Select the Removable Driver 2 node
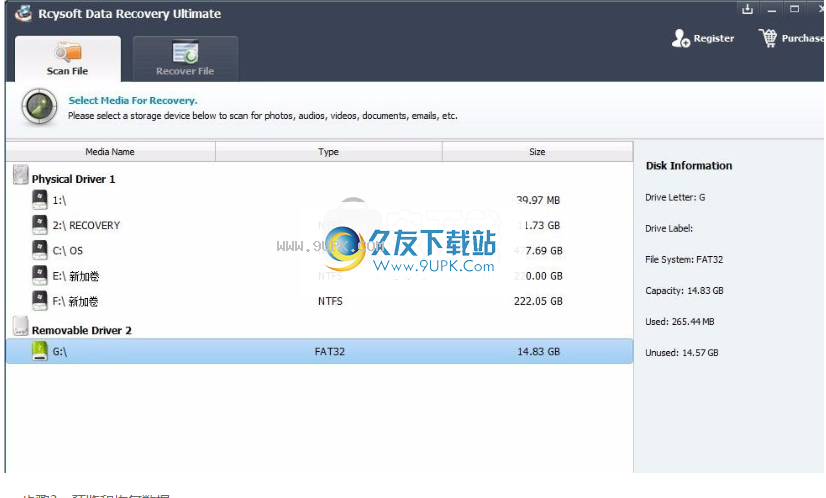The height and width of the screenshot is (498, 826). 82,330
